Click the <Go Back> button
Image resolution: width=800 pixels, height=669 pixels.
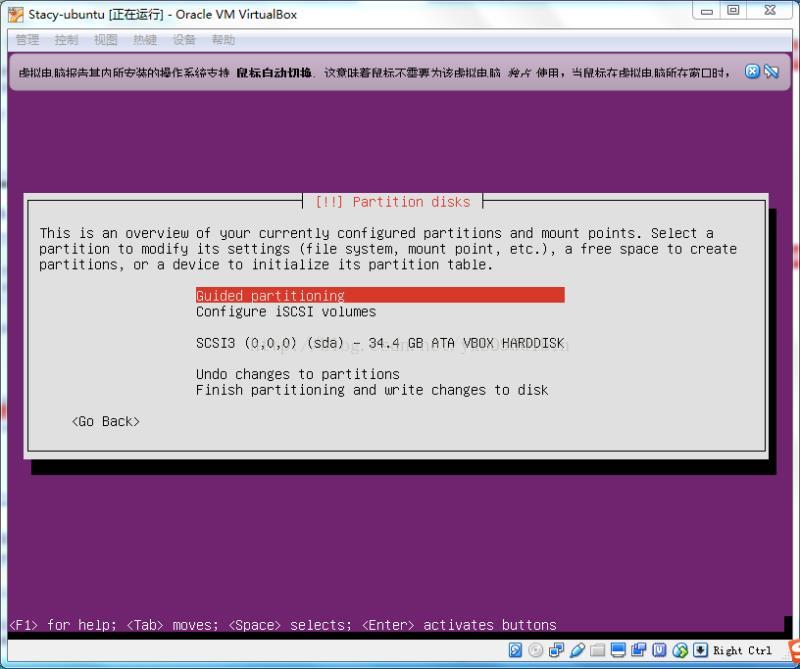pos(106,422)
